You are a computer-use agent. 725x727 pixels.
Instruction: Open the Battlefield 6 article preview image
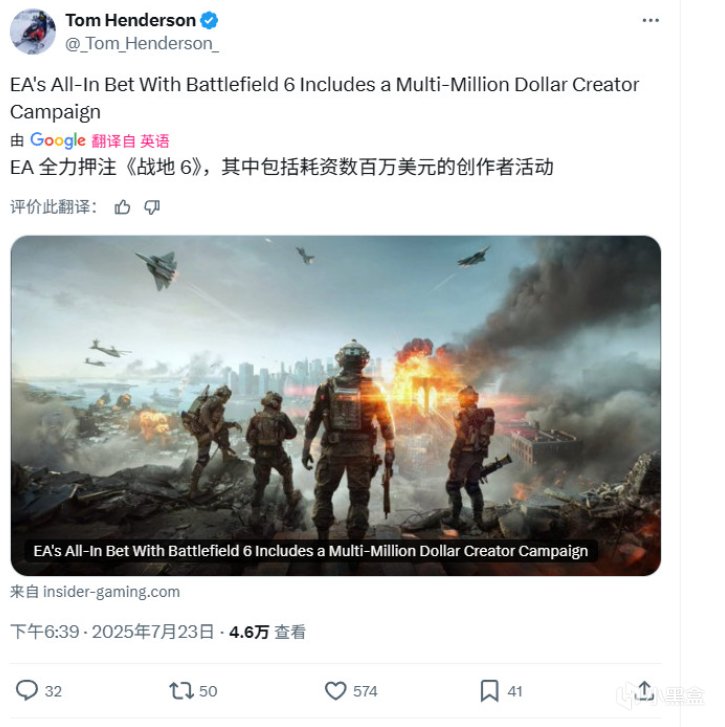pyautogui.click(x=336, y=406)
